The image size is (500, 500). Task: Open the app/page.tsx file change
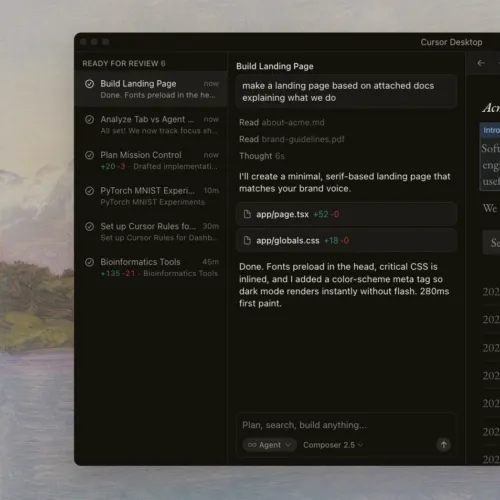click(346, 214)
